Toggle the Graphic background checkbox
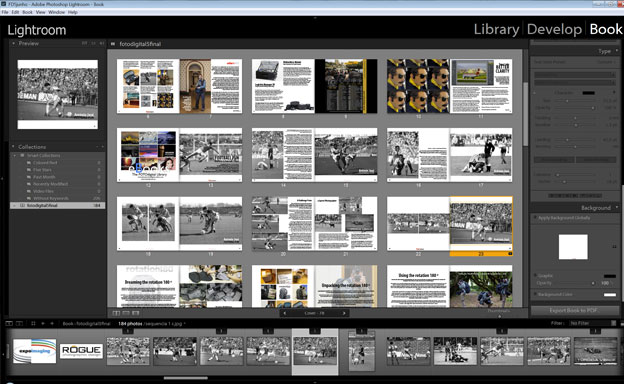The height and width of the screenshot is (384, 624). tap(536, 275)
